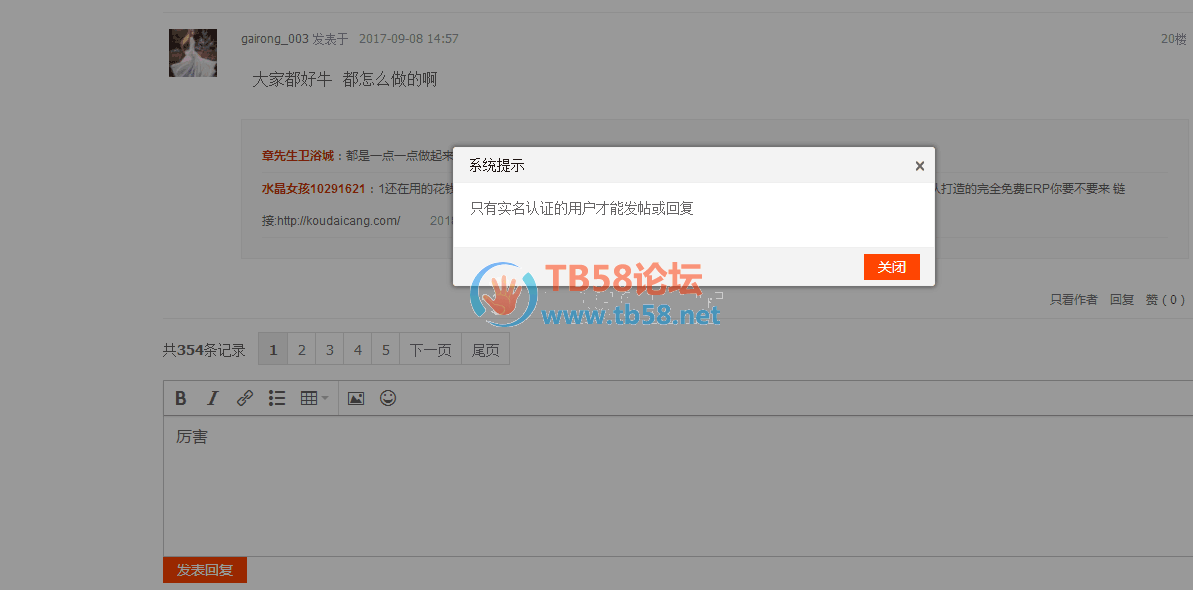Go to next page via 下一页
1193x590 pixels.
pyautogui.click(x=431, y=350)
